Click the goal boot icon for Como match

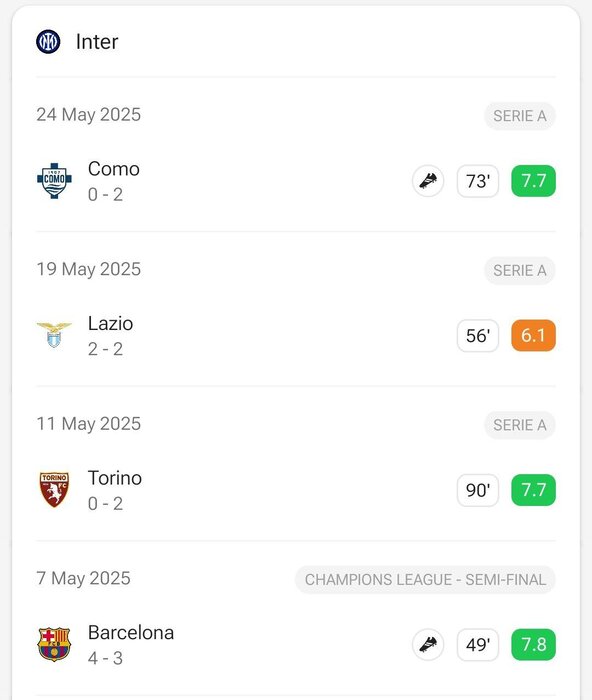[x=428, y=181]
